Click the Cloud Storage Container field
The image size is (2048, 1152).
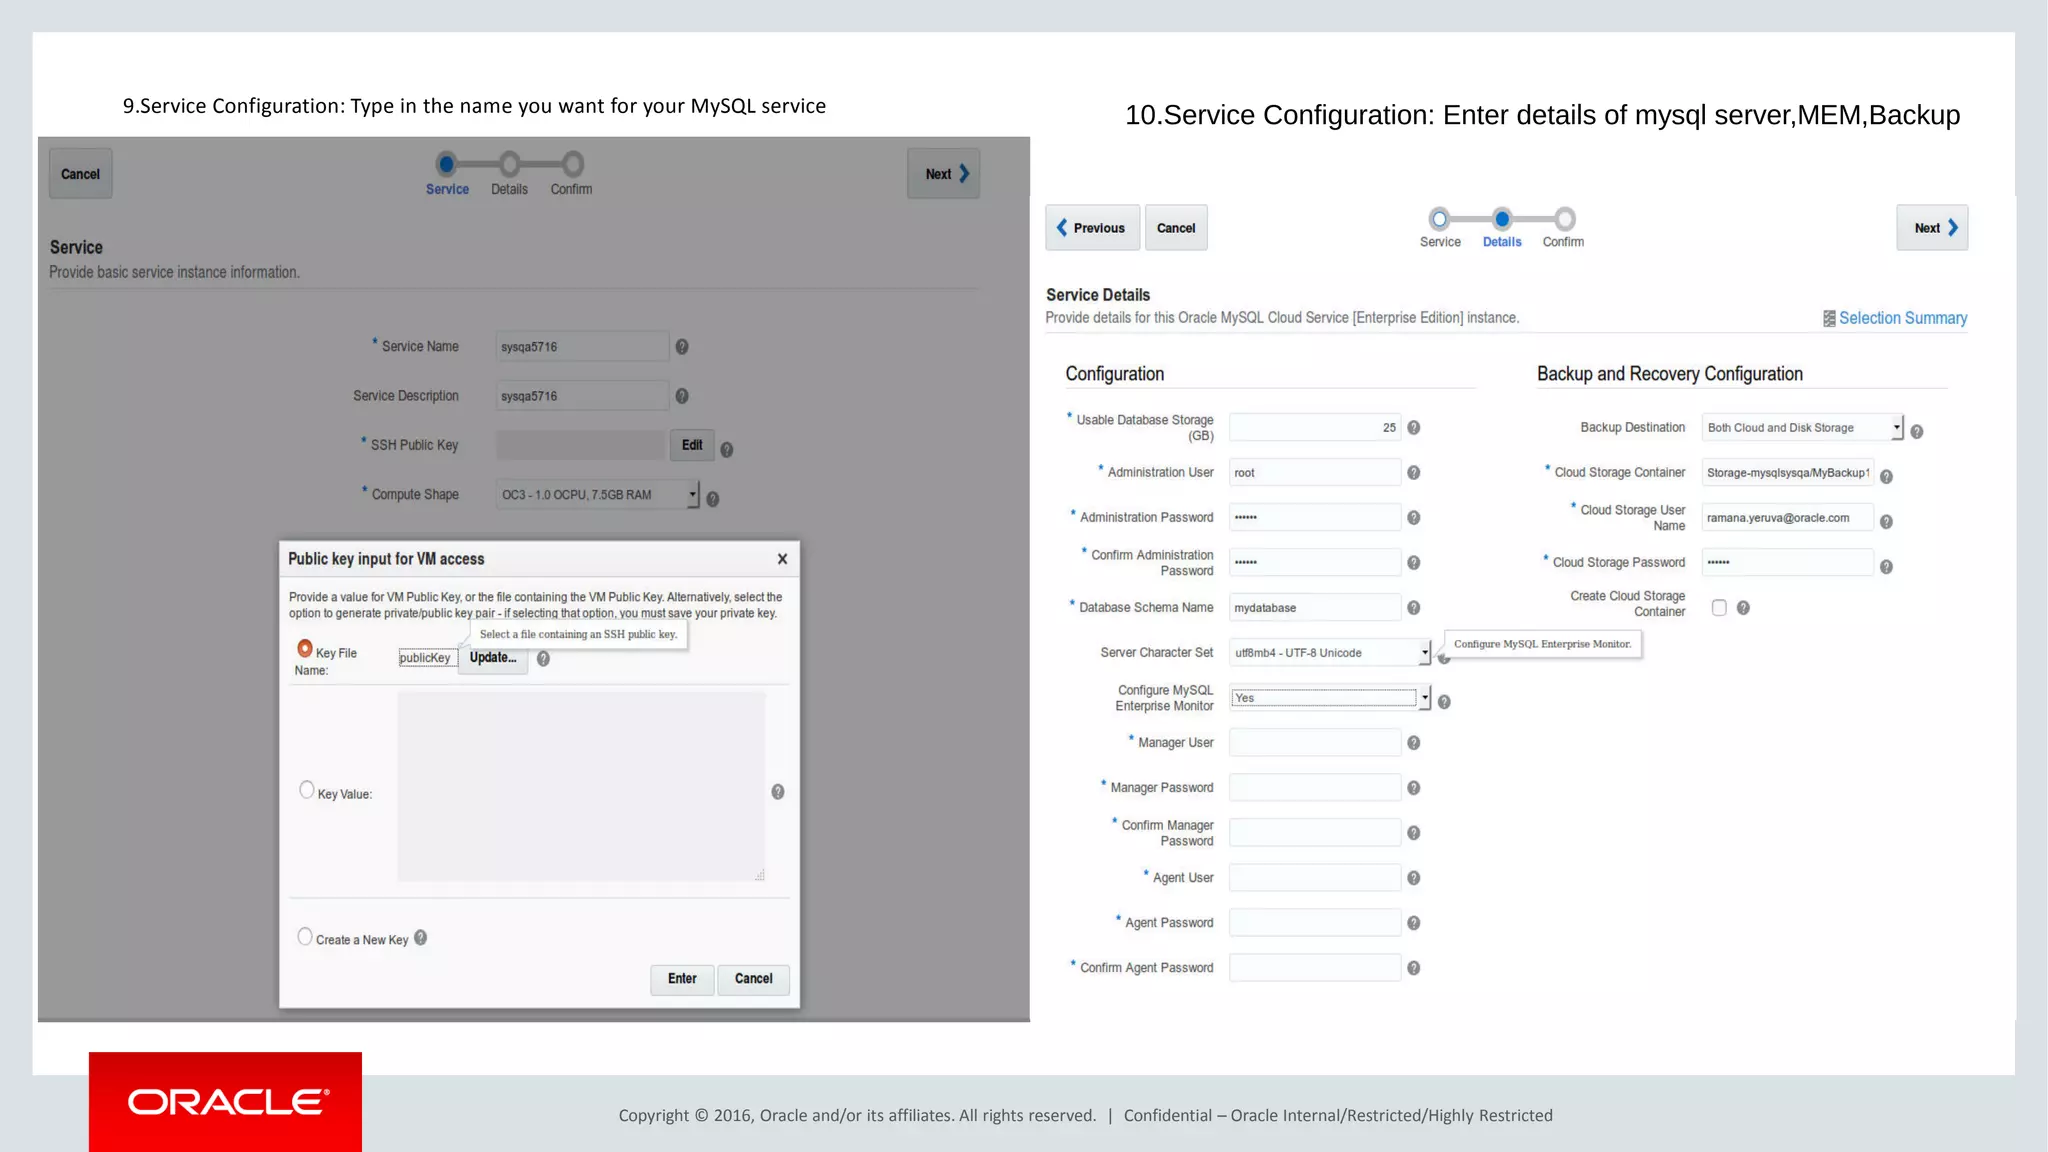coord(1788,472)
